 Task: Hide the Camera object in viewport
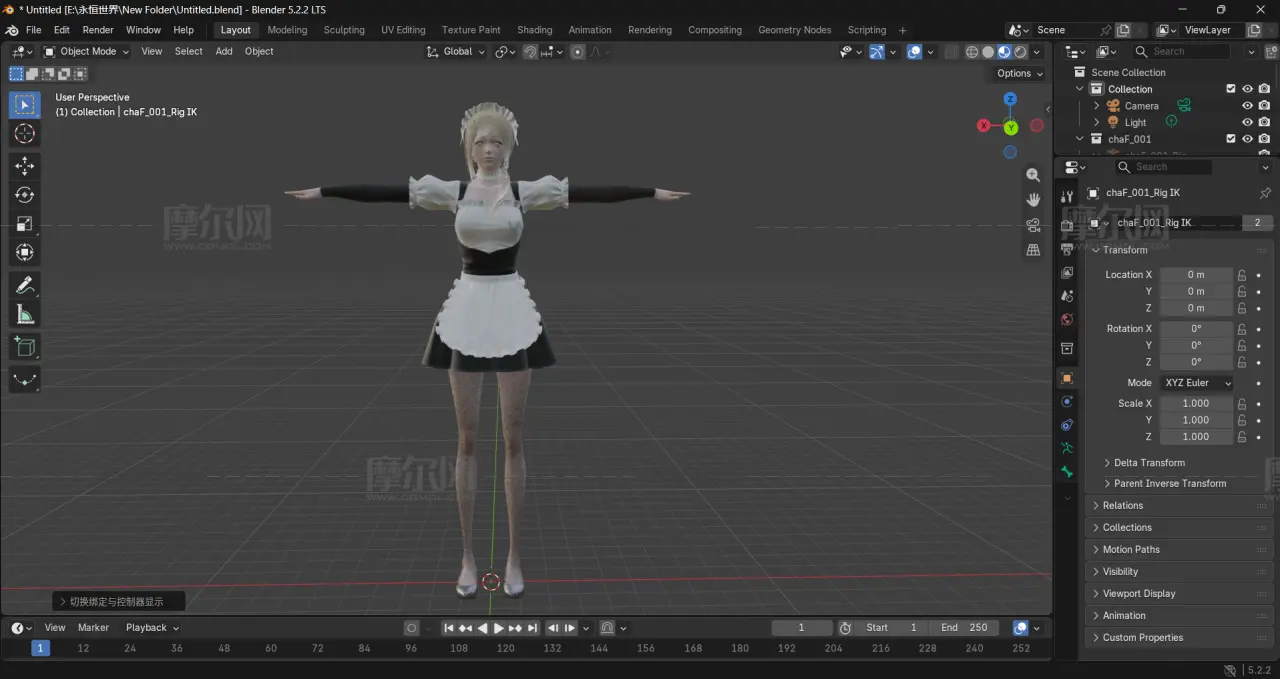coord(1247,106)
